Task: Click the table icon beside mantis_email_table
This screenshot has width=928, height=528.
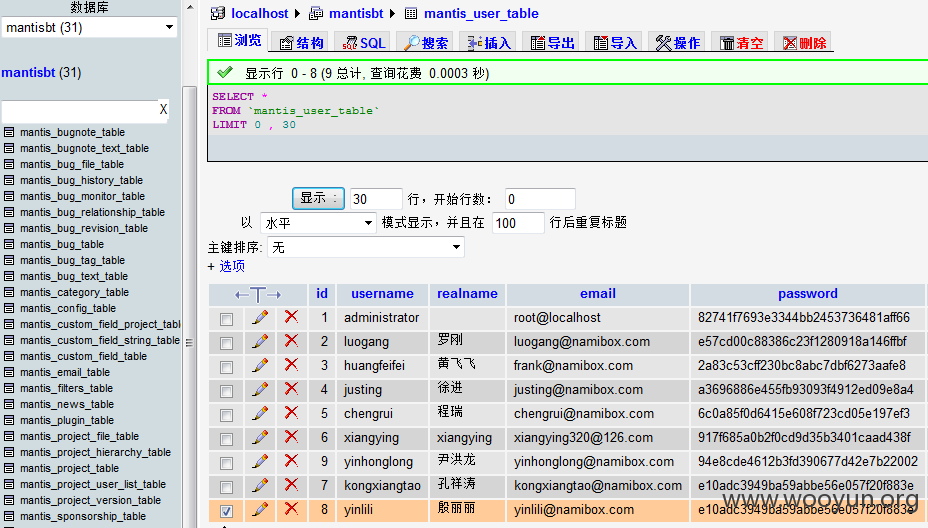Action: 9,372
